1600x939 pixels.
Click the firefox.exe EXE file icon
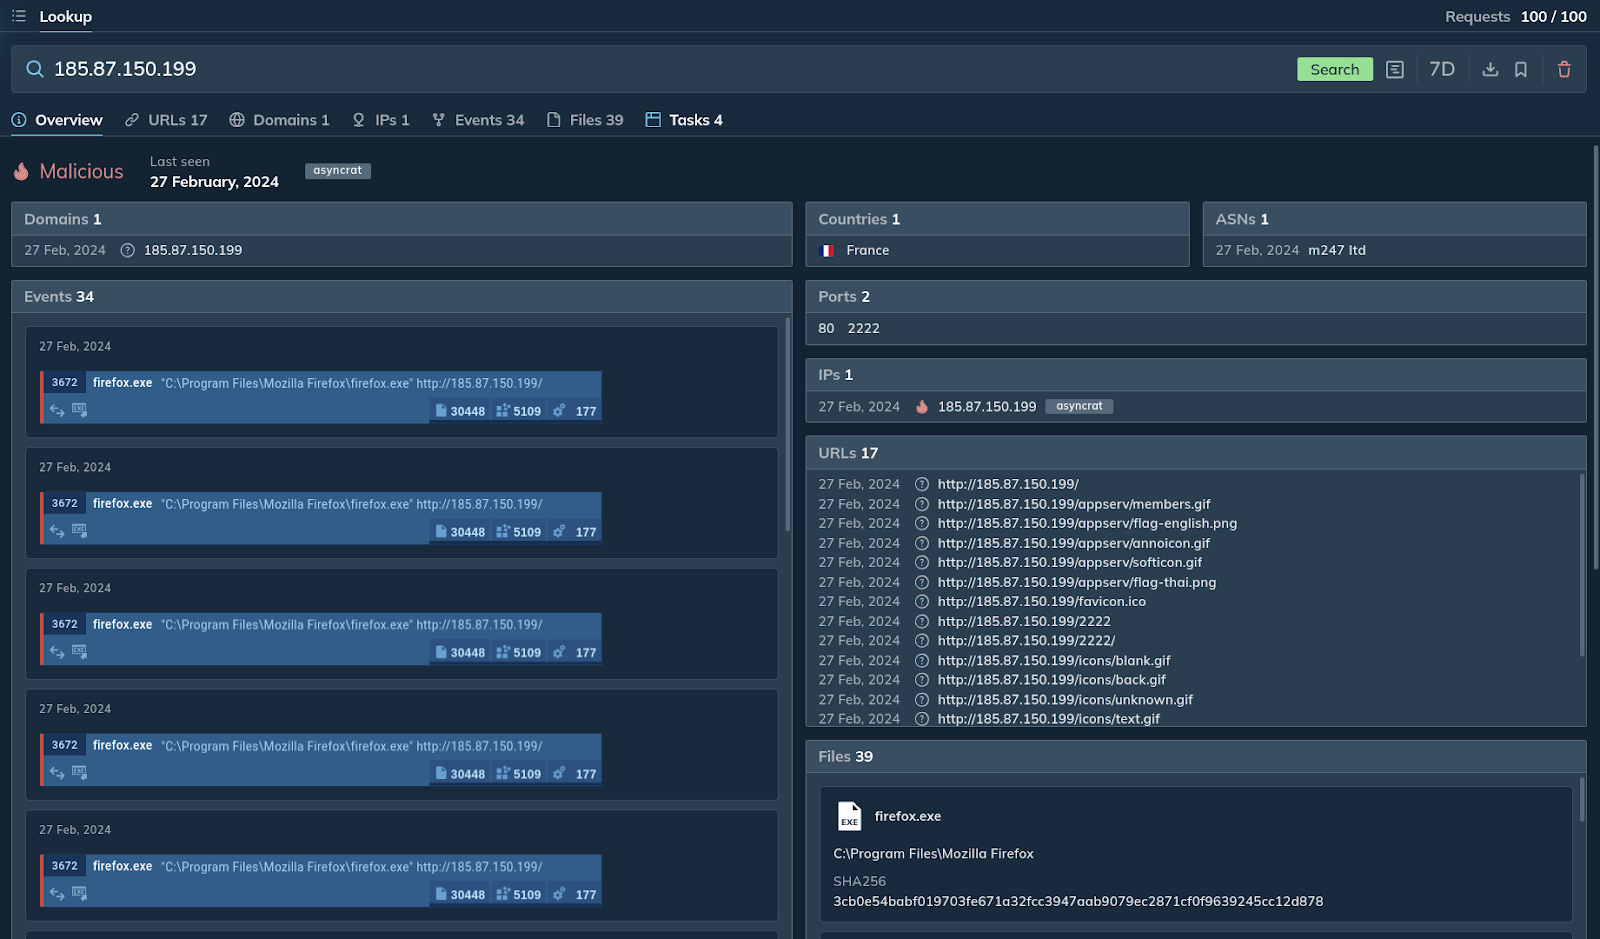(849, 817)
